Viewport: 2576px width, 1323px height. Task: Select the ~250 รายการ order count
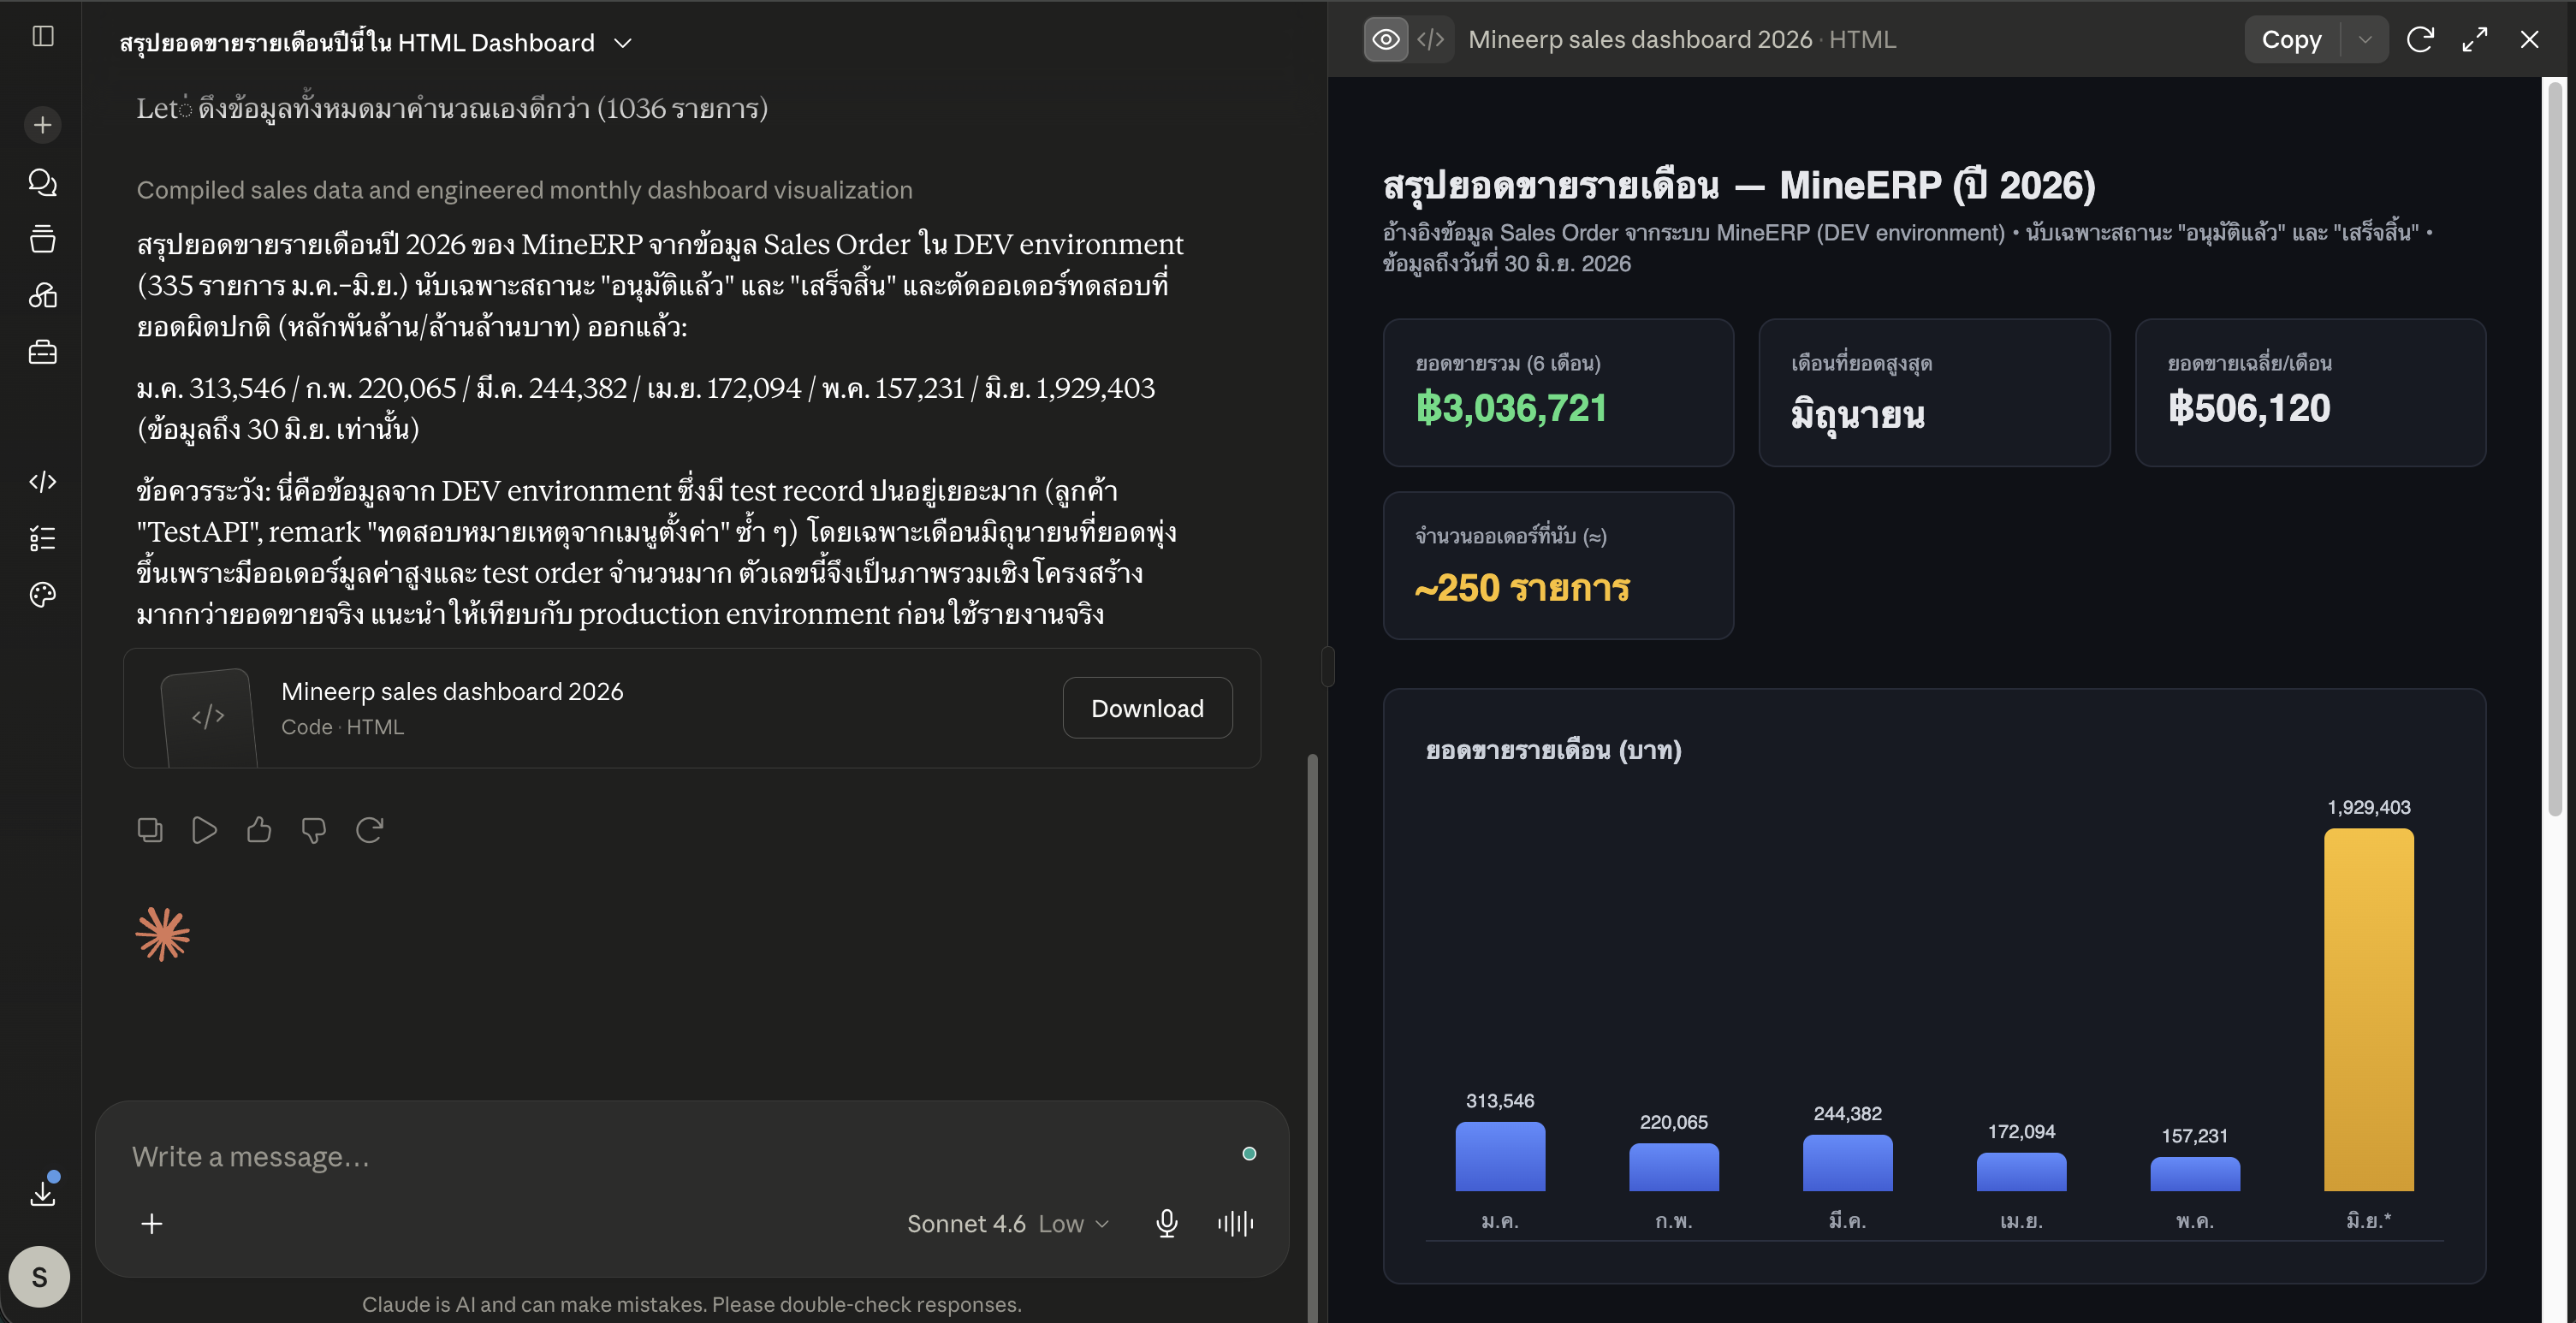pos(1522,588)
